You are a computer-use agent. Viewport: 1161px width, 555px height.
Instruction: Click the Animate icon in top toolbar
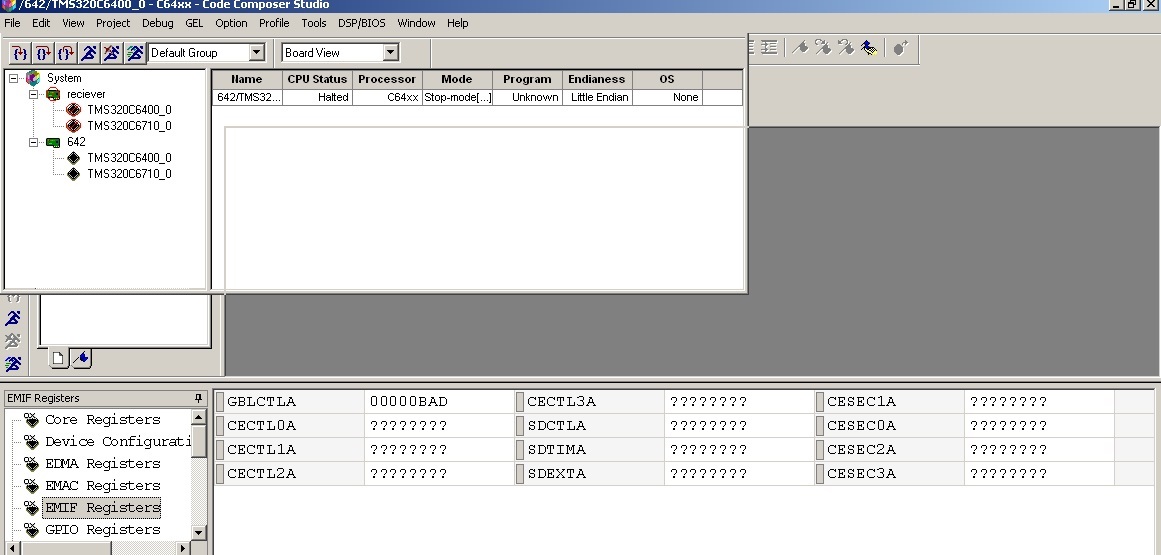tap(135, 53)
